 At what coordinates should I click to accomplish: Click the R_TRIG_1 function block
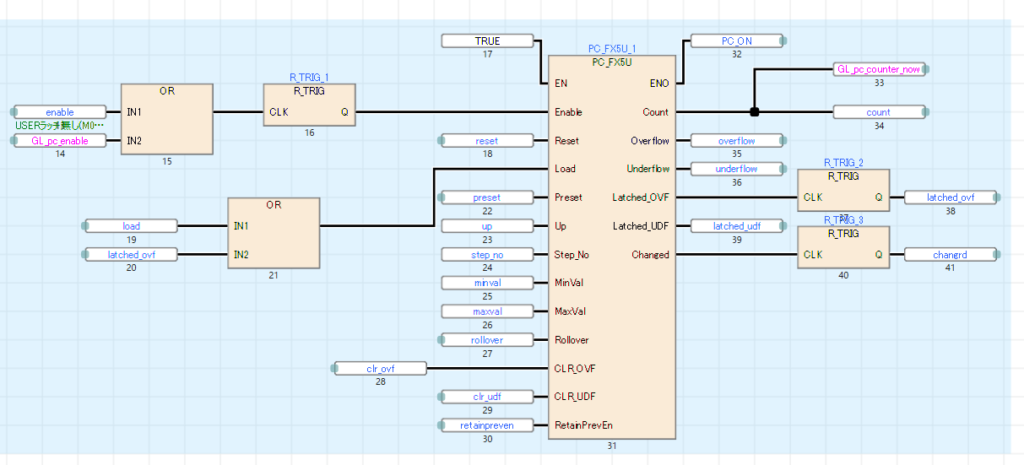[x=310, y=112]
